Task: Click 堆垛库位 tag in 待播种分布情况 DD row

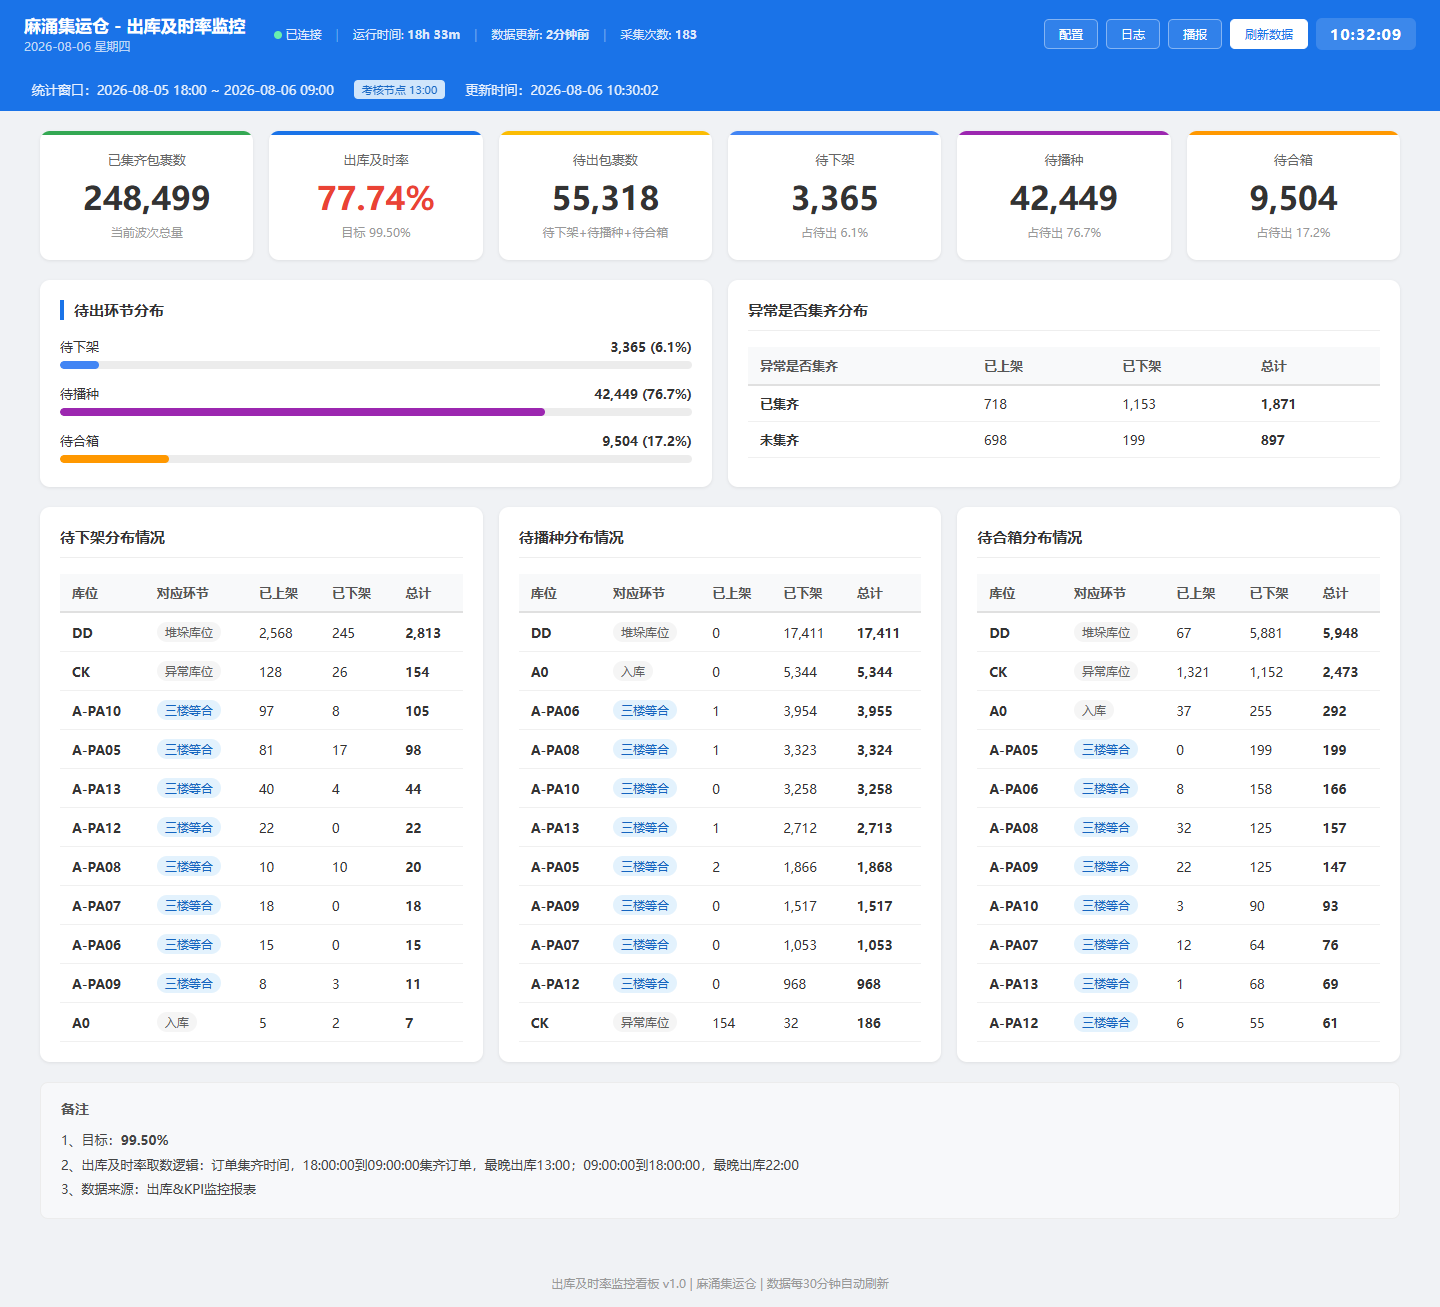Action: pyautogui.click(x=645, y=632)
